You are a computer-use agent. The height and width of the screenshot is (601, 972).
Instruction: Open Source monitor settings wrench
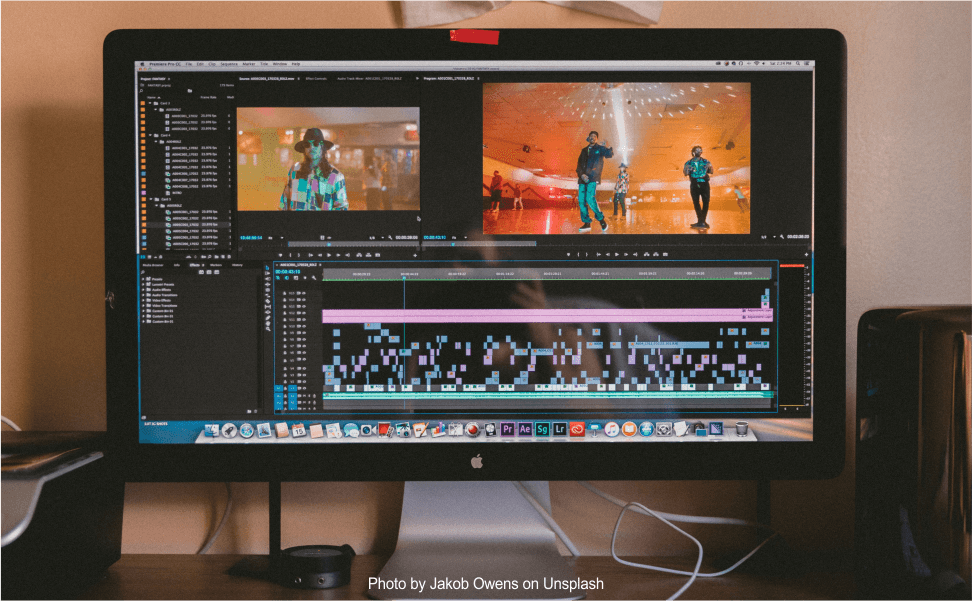(x=390, y=237)
